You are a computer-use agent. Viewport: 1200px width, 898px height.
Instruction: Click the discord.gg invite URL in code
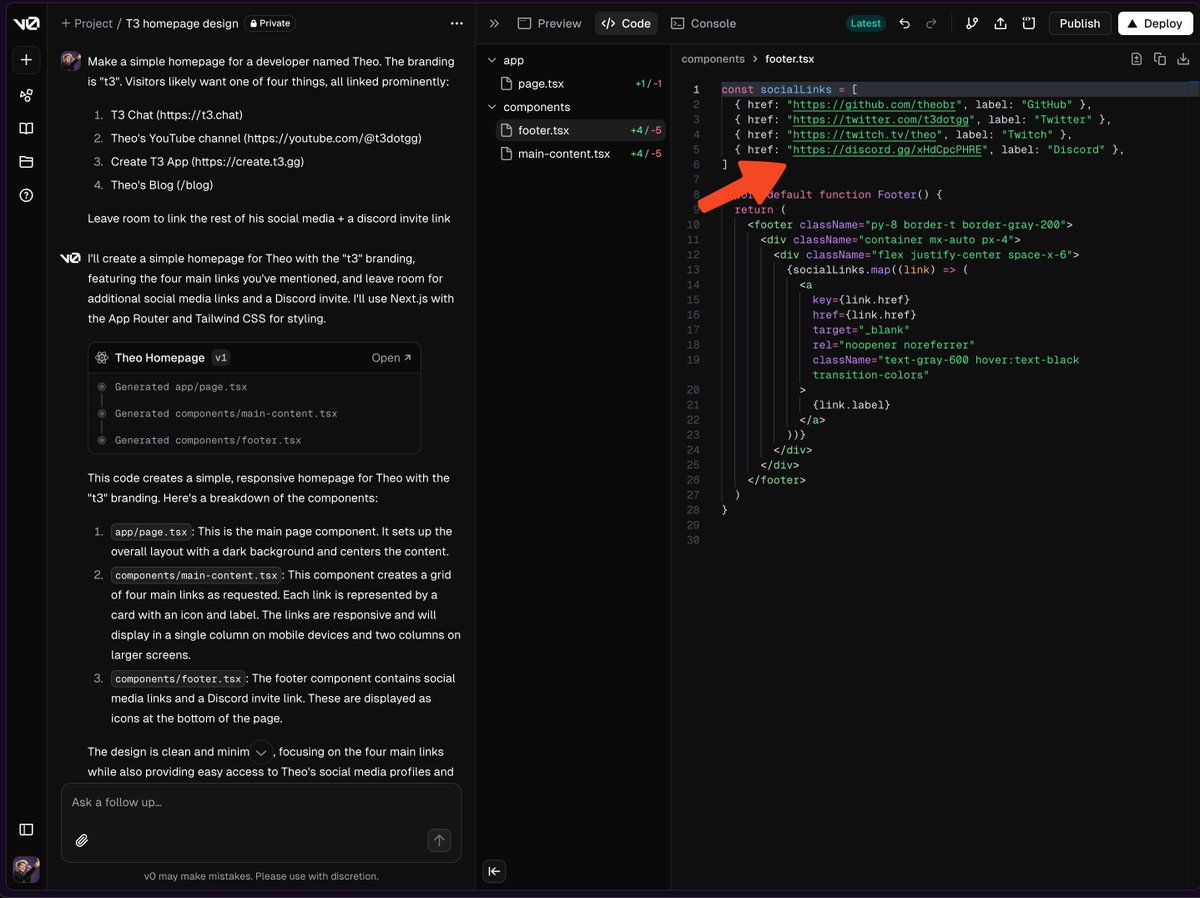[x=887, y=150]
